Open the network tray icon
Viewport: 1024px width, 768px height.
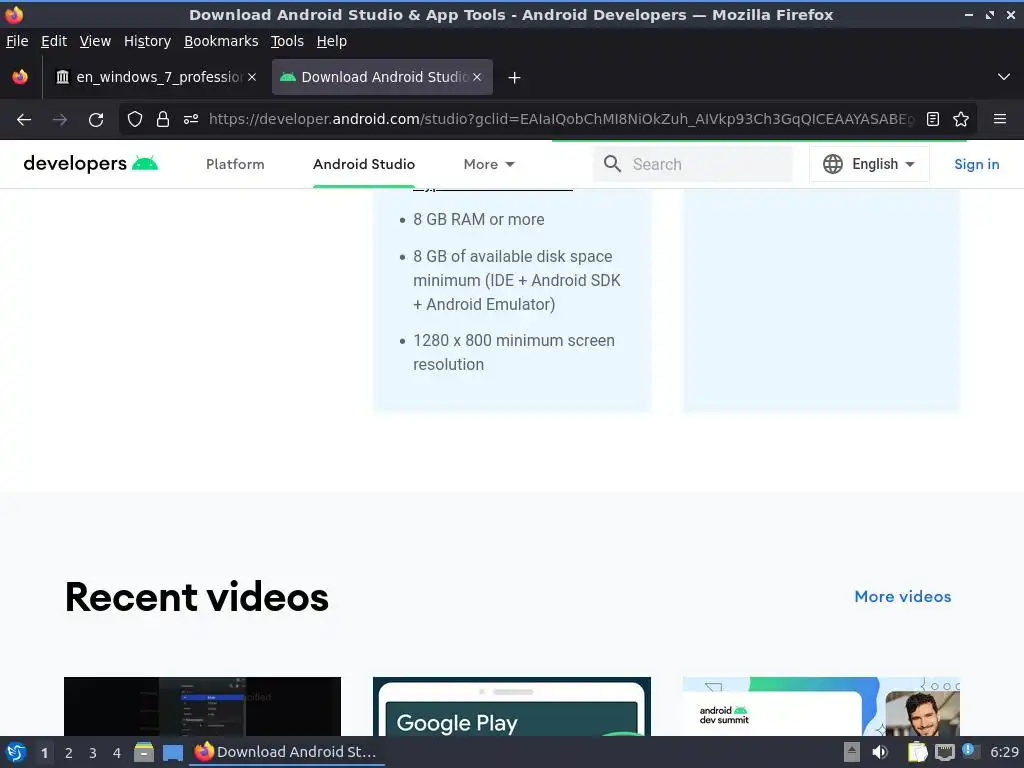944,753
